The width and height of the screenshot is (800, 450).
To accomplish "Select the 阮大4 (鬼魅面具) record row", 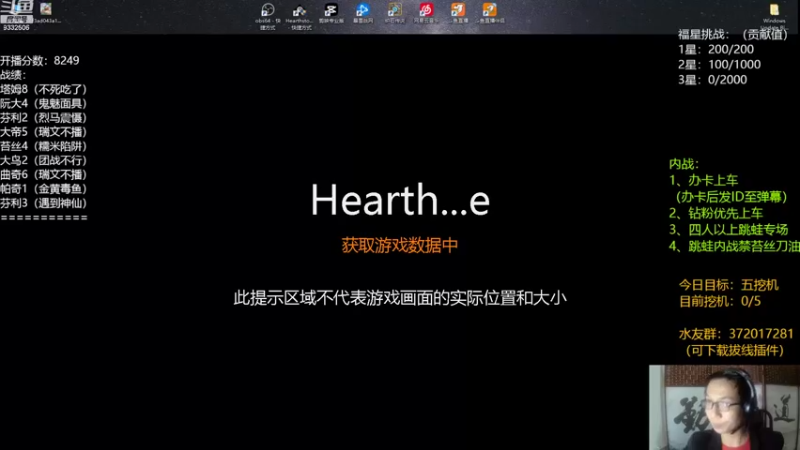I will coord(44,104).
